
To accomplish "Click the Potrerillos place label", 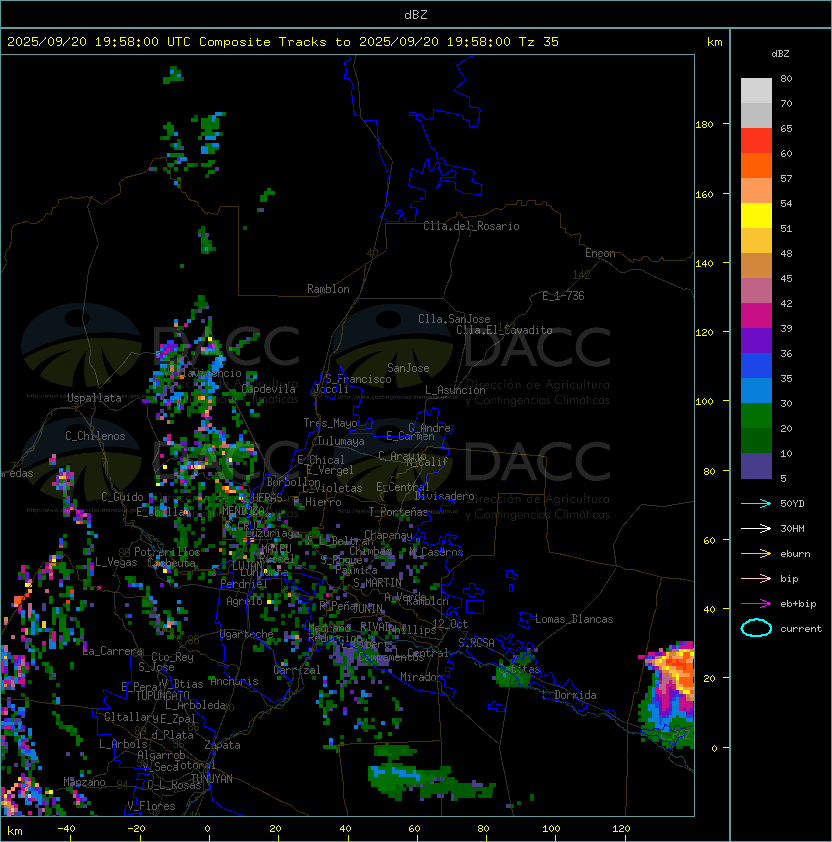I will [167, 551].
